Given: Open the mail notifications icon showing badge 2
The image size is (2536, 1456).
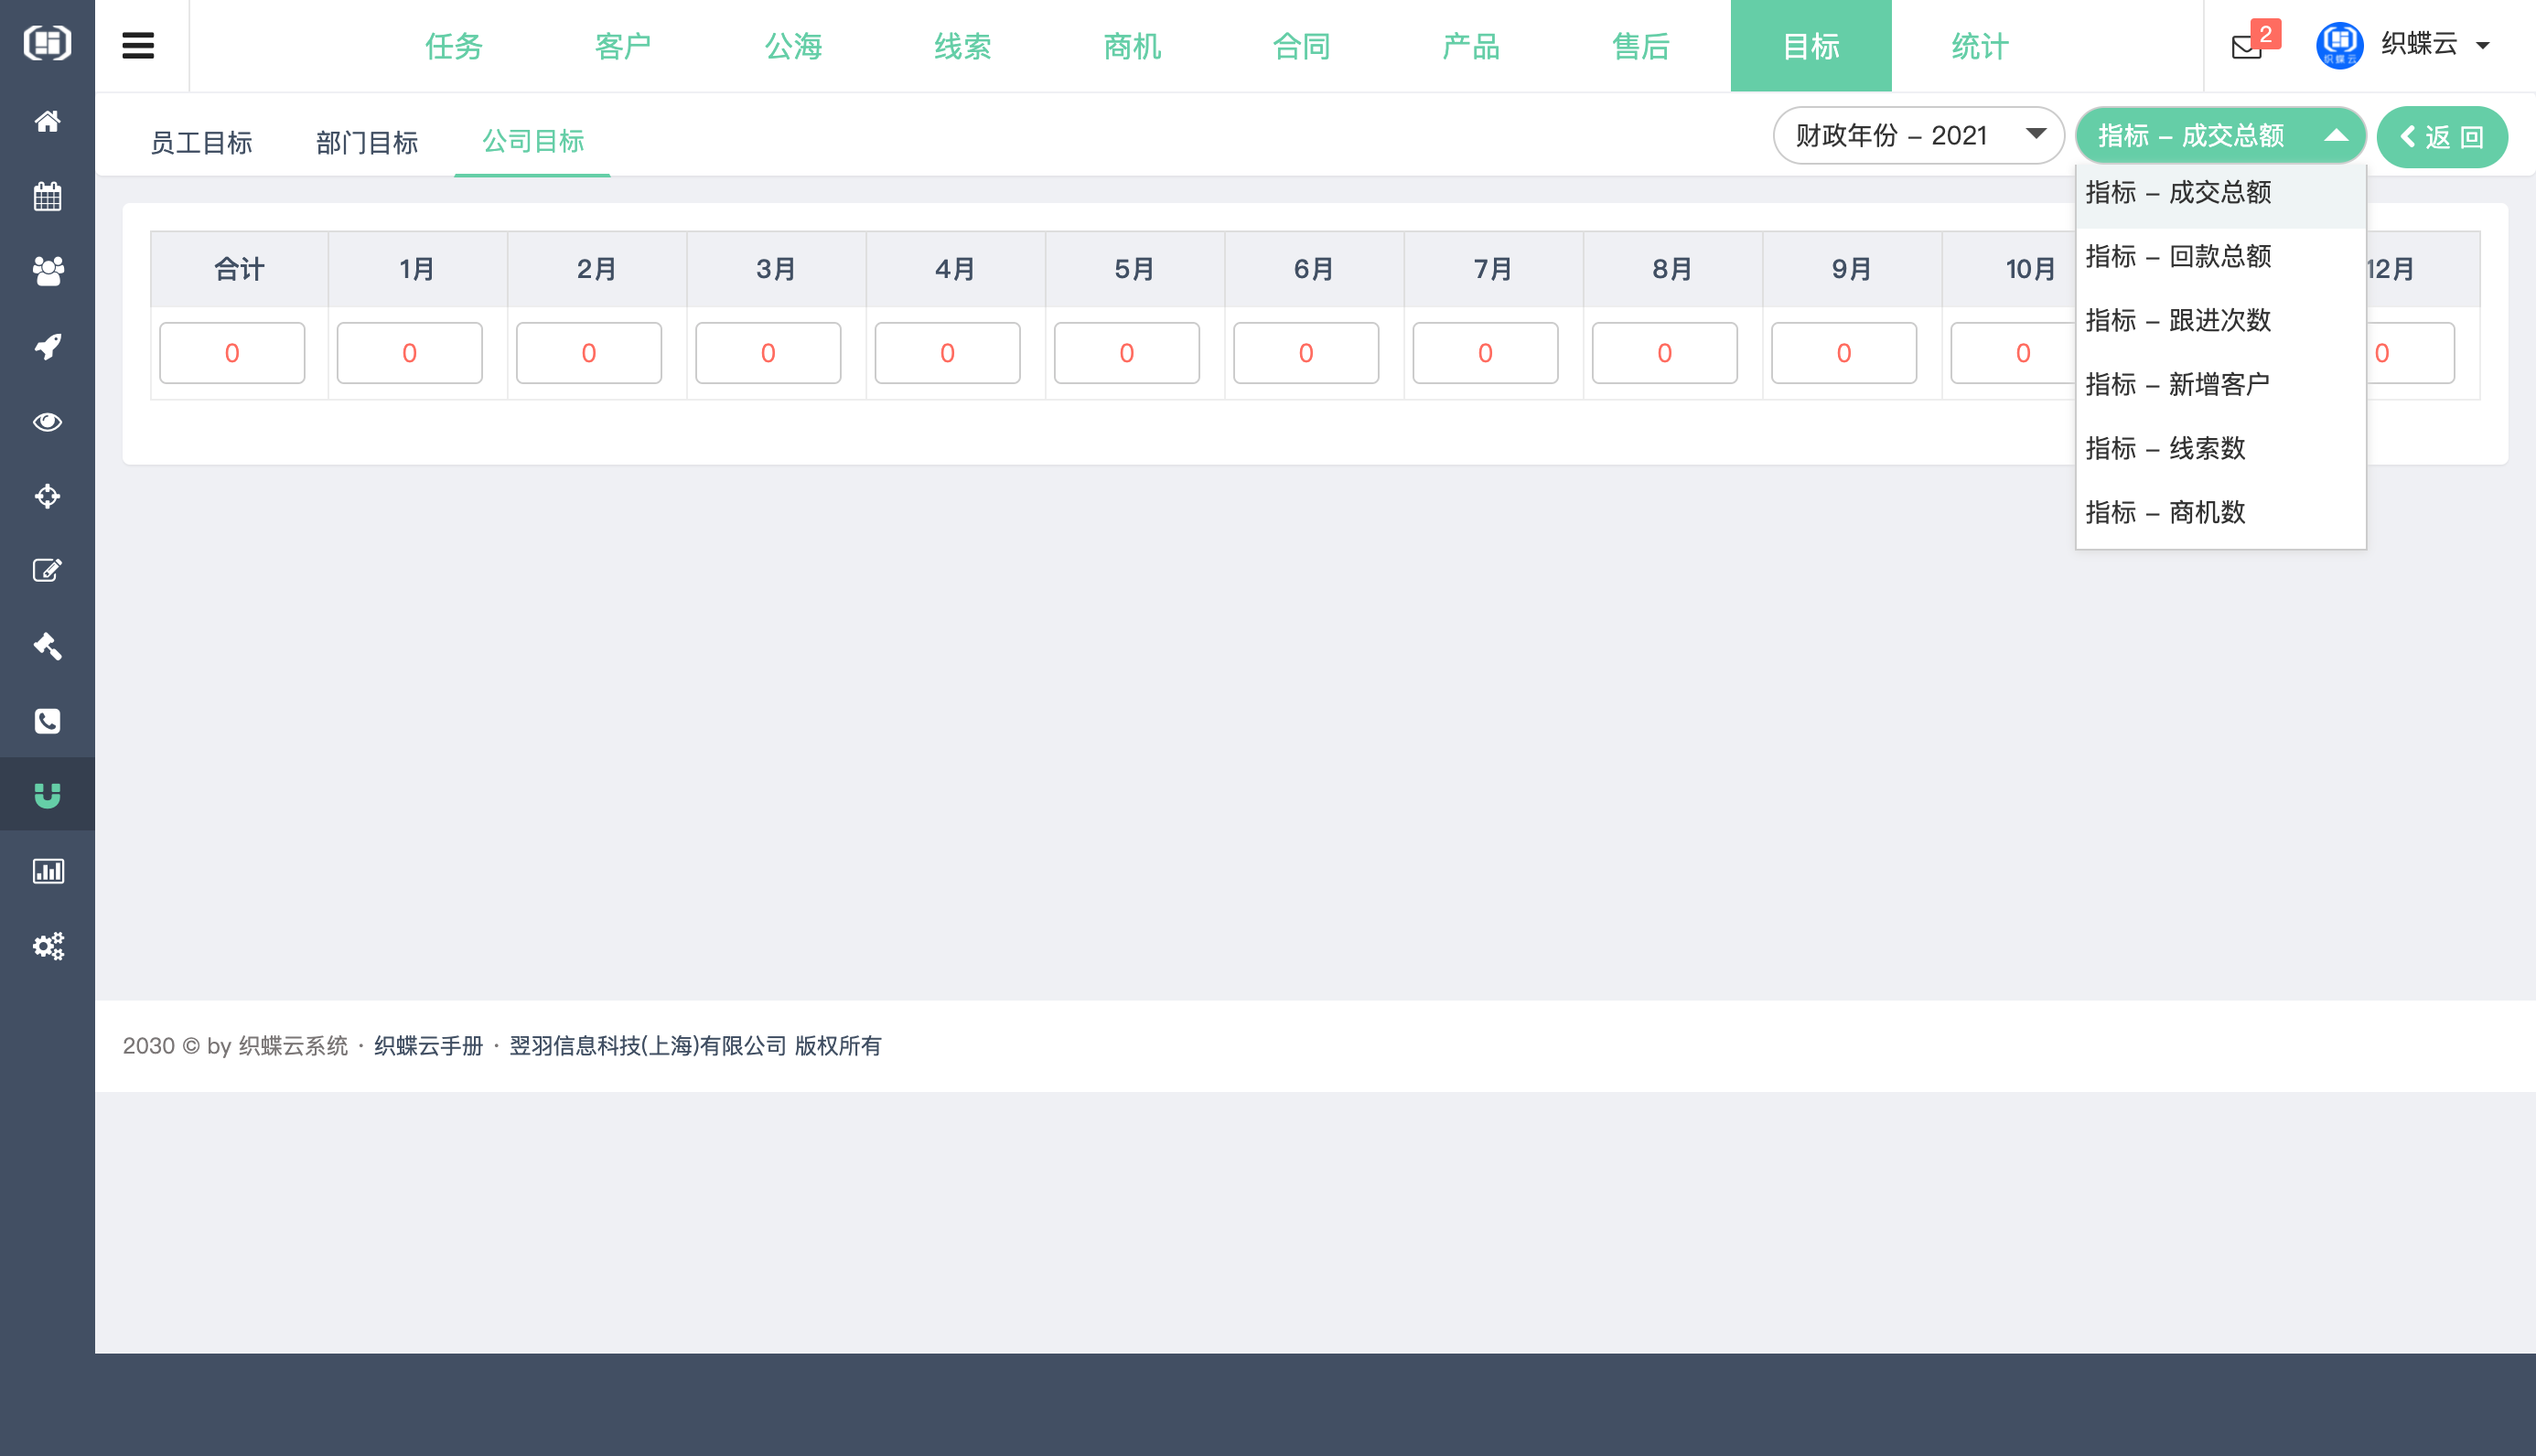Looking at the screenshot, I should click(x=2246, y=47).
